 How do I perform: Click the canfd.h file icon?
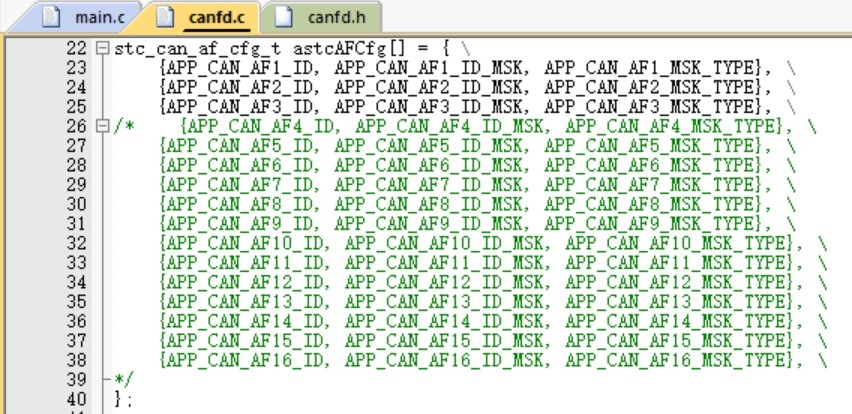pos(283,17)
